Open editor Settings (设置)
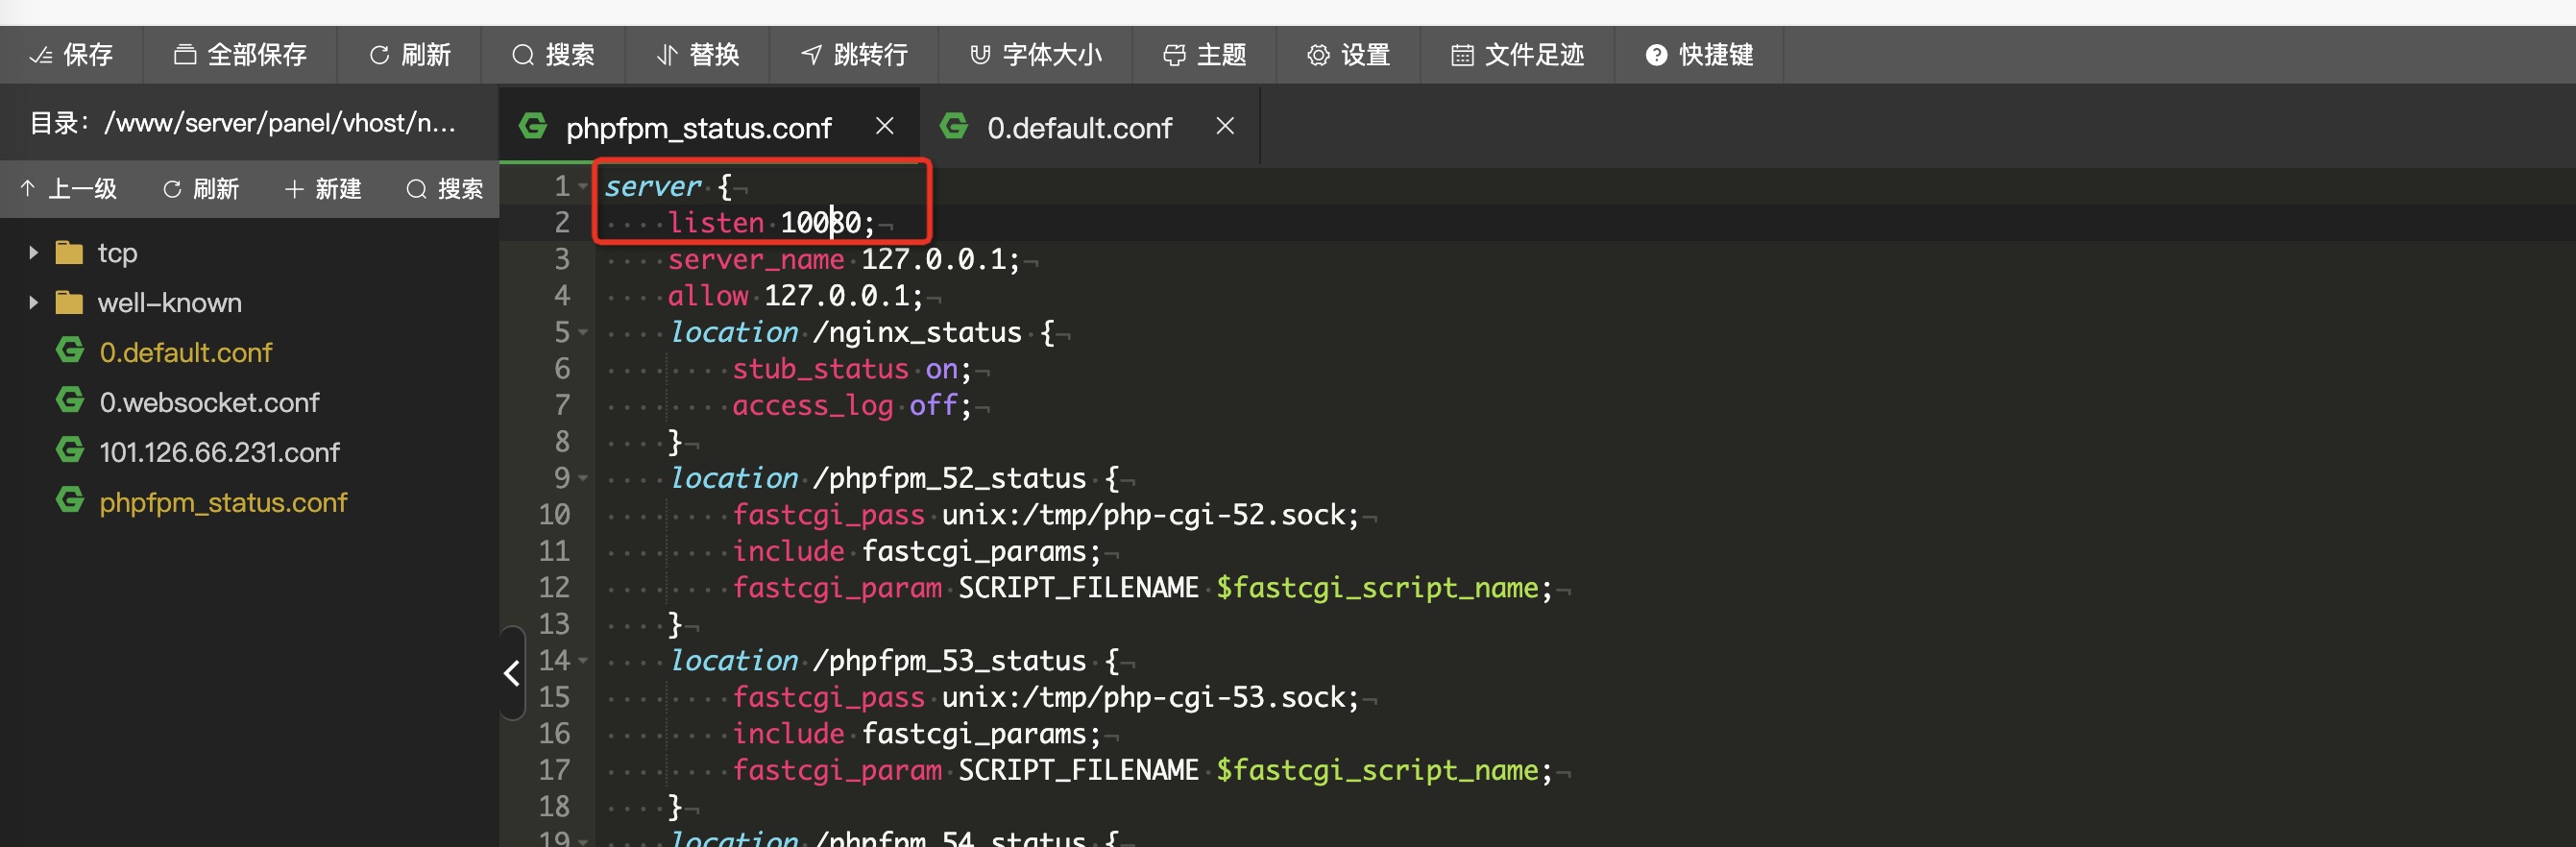The width and height of the screenshot is (2576, 847). click(x=1348, y=55)
